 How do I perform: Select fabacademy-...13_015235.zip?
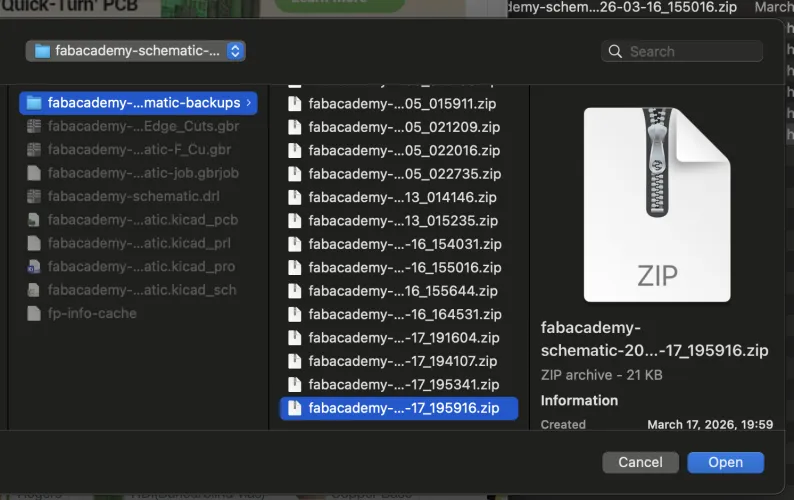click(x=399, y=221)
